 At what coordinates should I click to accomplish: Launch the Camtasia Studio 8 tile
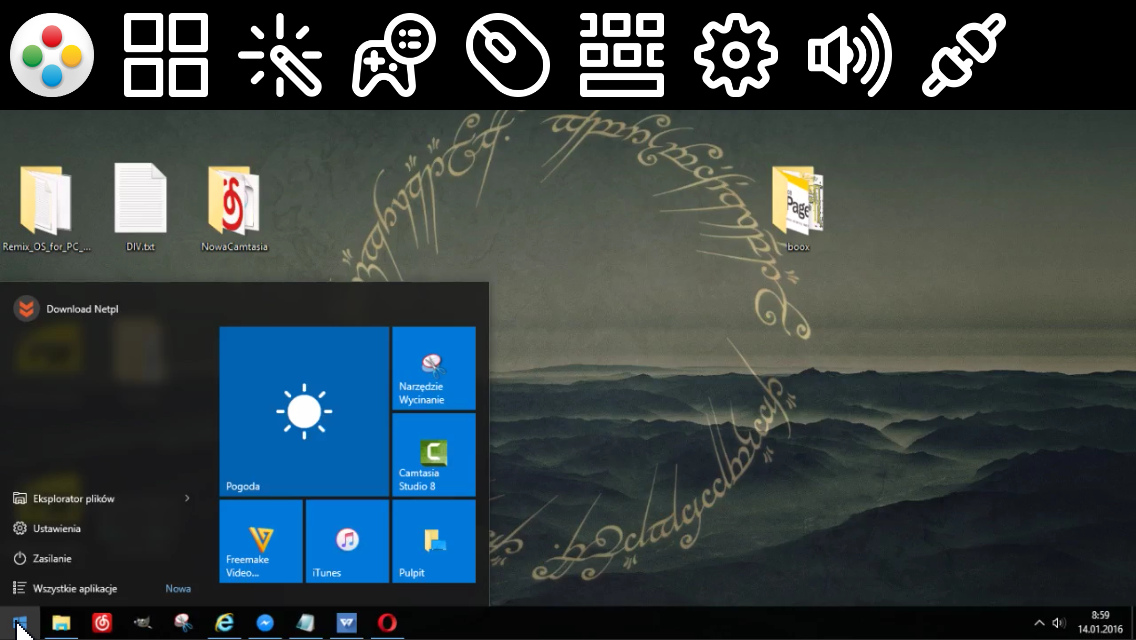[434, 454]
